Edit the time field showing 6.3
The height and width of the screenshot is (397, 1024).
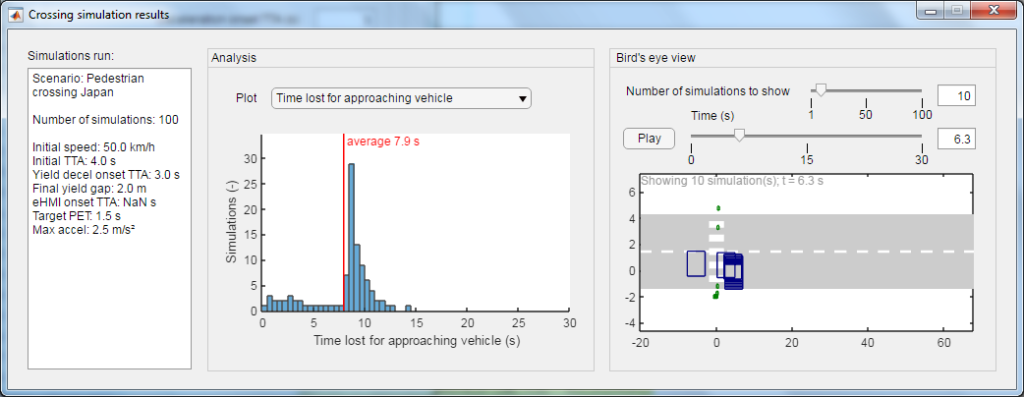tap(957, 138)
